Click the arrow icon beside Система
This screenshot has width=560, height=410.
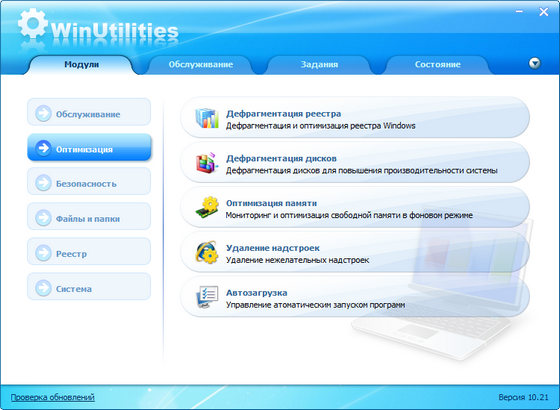pos(44,288)
